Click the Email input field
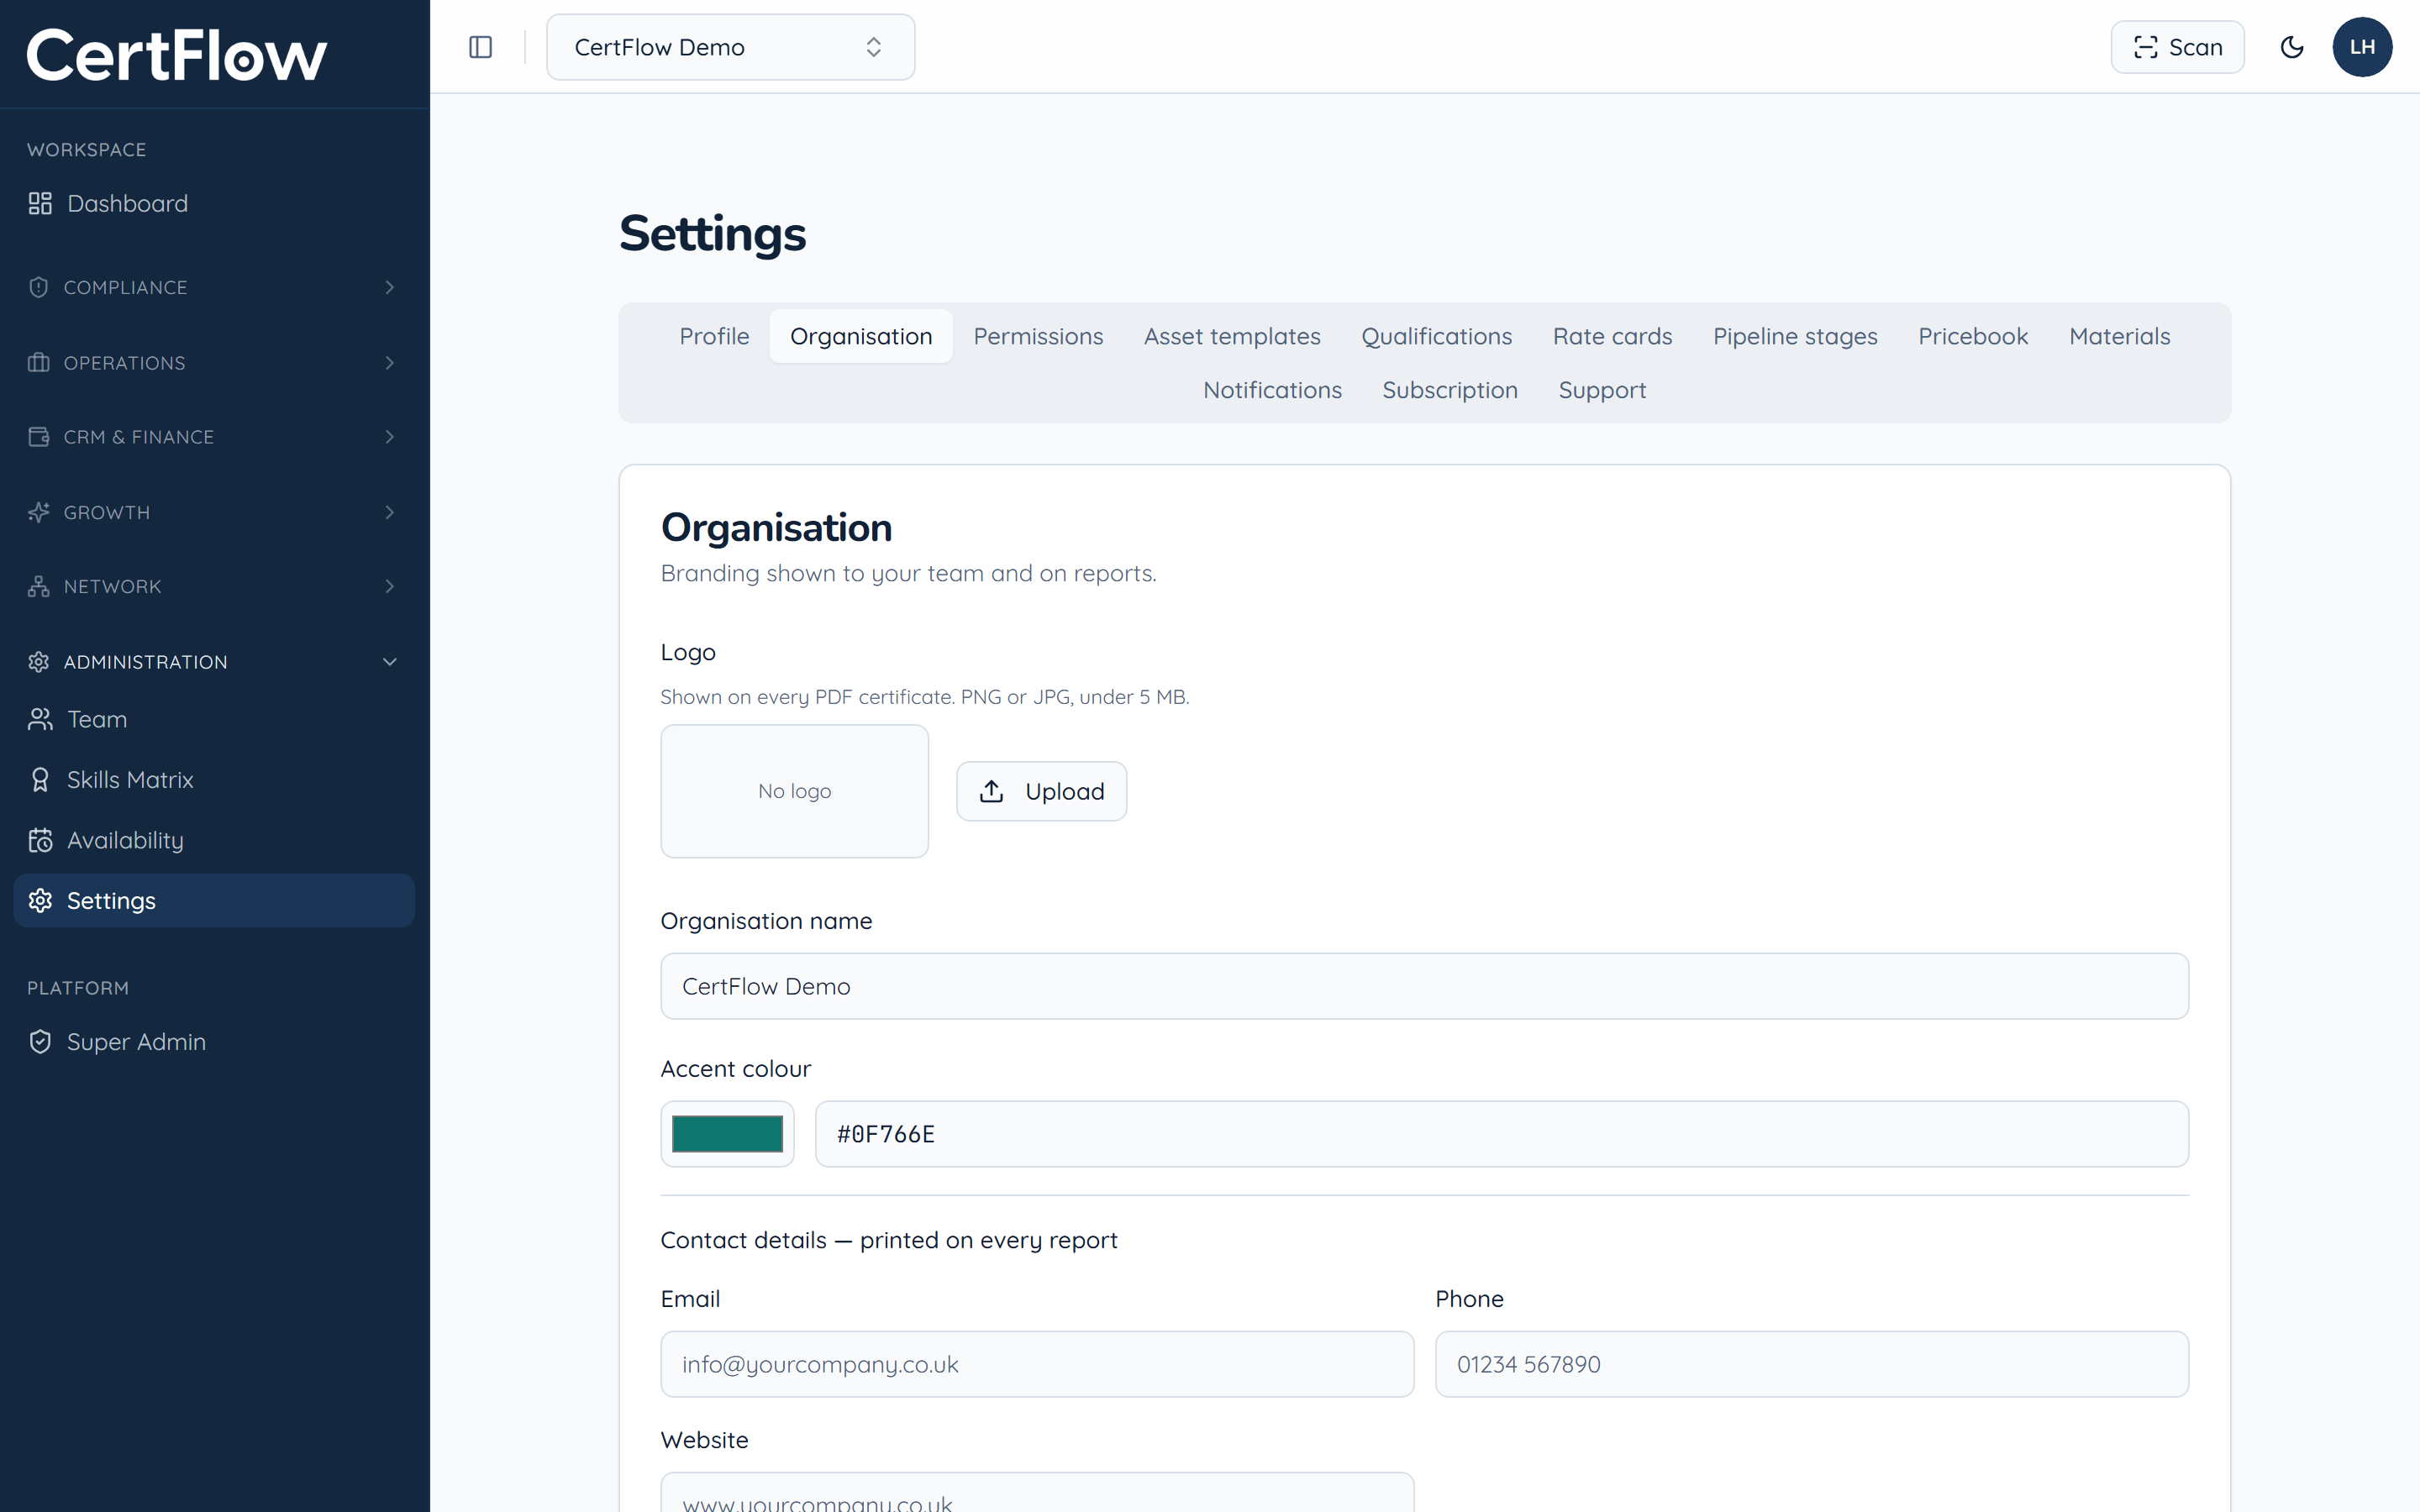 [1037, 1365]
